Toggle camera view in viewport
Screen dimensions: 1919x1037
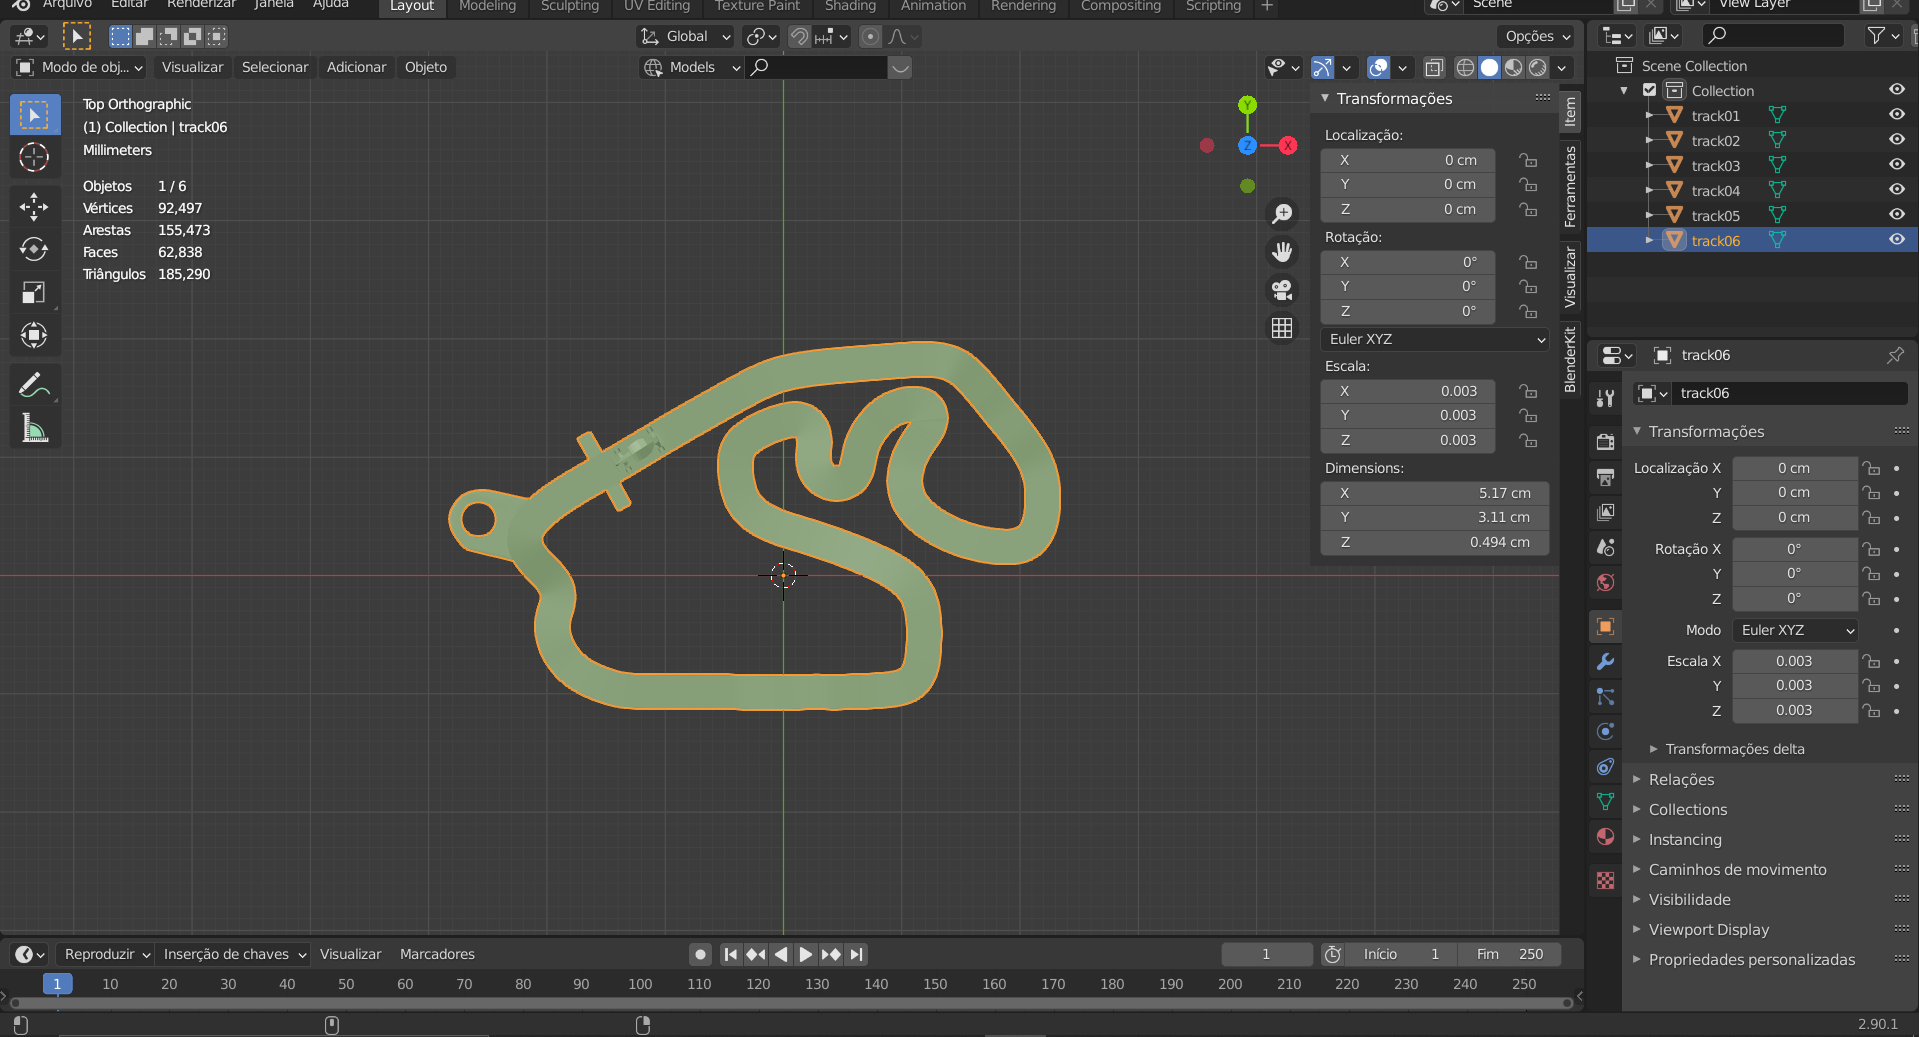click(1282, 290)
